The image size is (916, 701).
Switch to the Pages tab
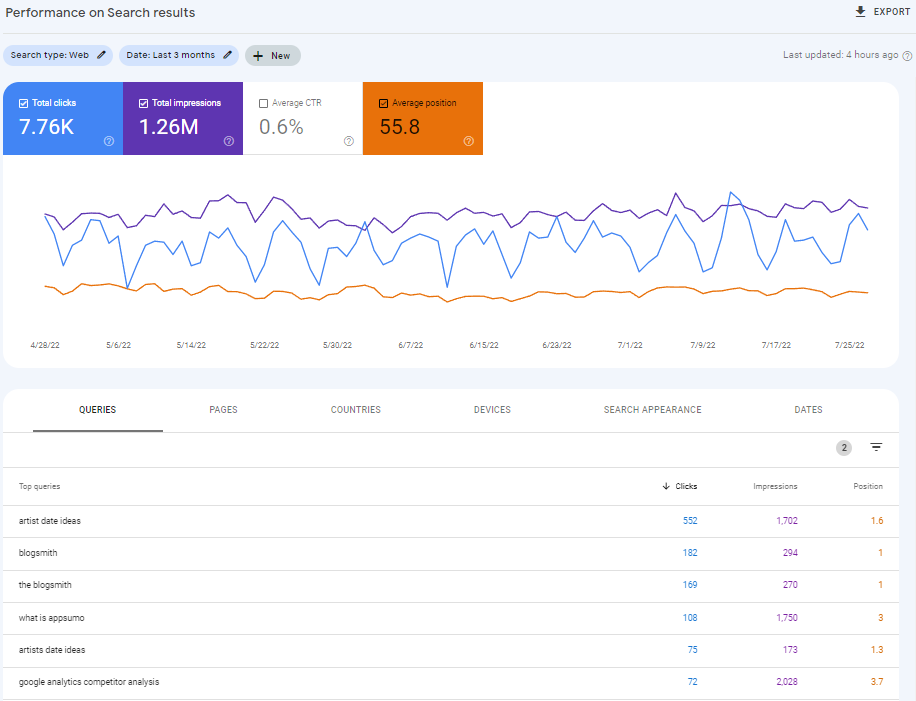point(223,410)
